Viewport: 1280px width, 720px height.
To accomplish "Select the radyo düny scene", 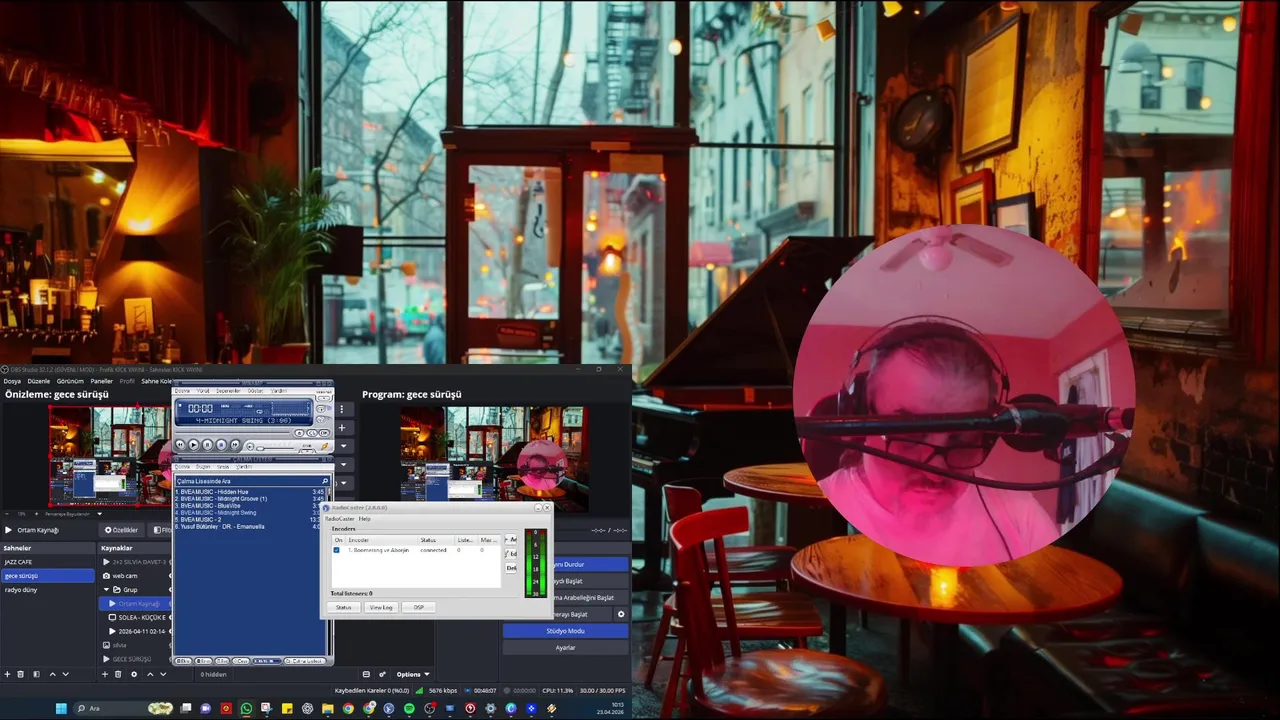I will (x=47, y=590).
